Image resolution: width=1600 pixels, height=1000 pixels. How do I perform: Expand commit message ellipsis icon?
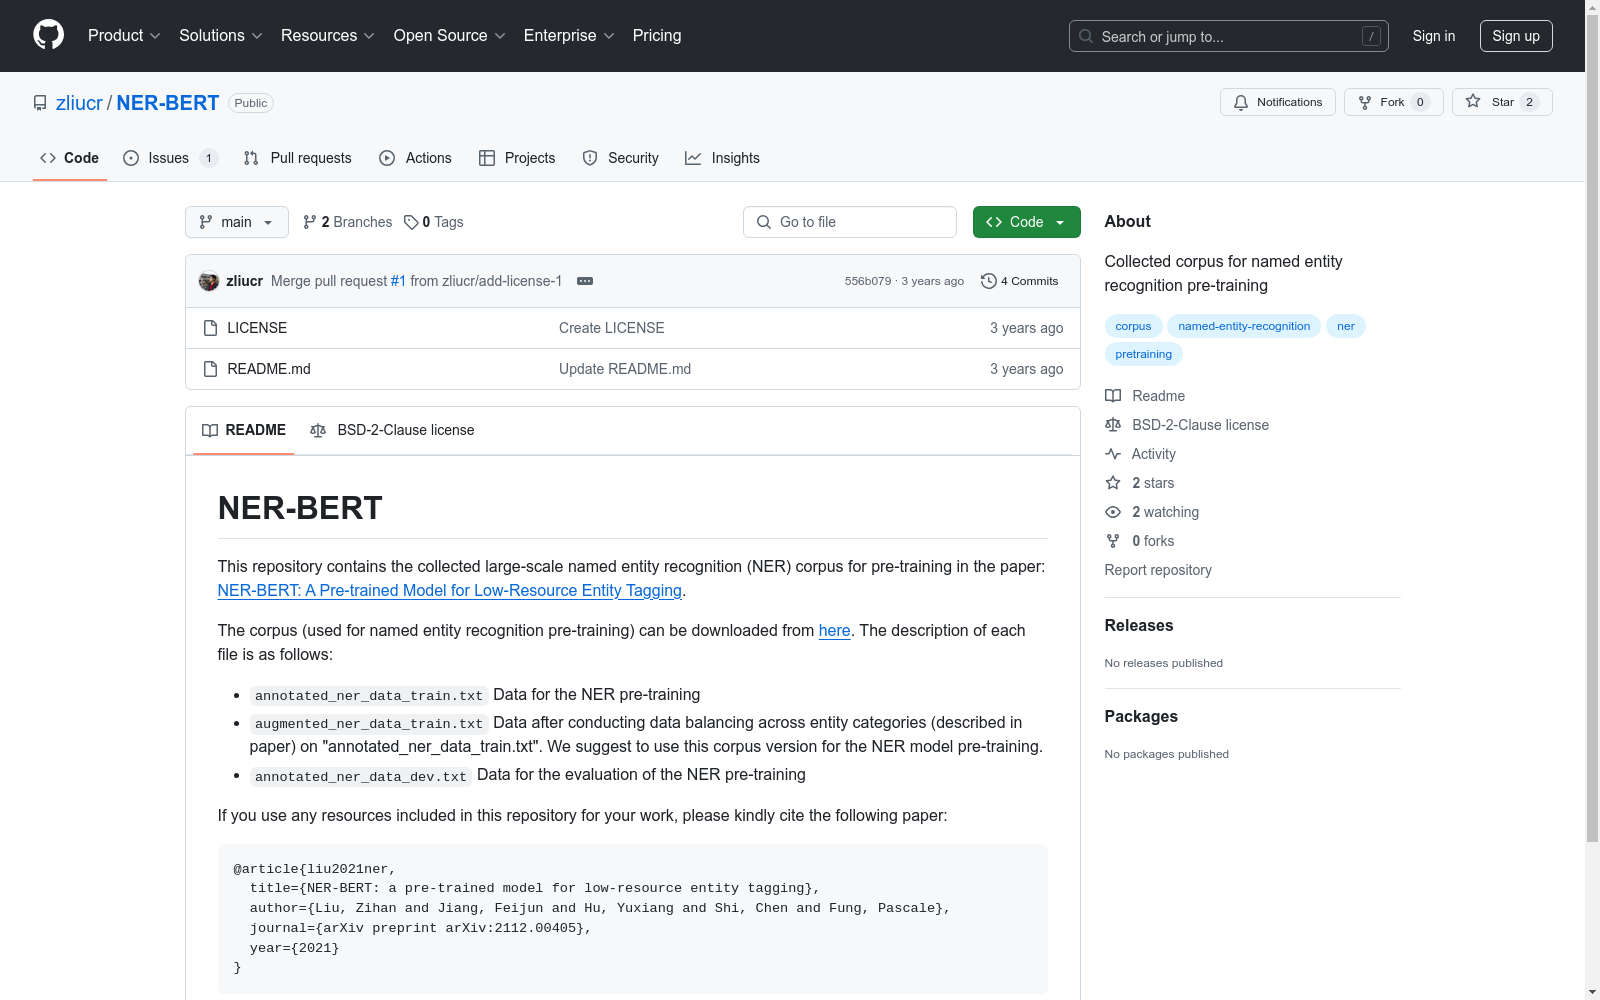(585, 281)
